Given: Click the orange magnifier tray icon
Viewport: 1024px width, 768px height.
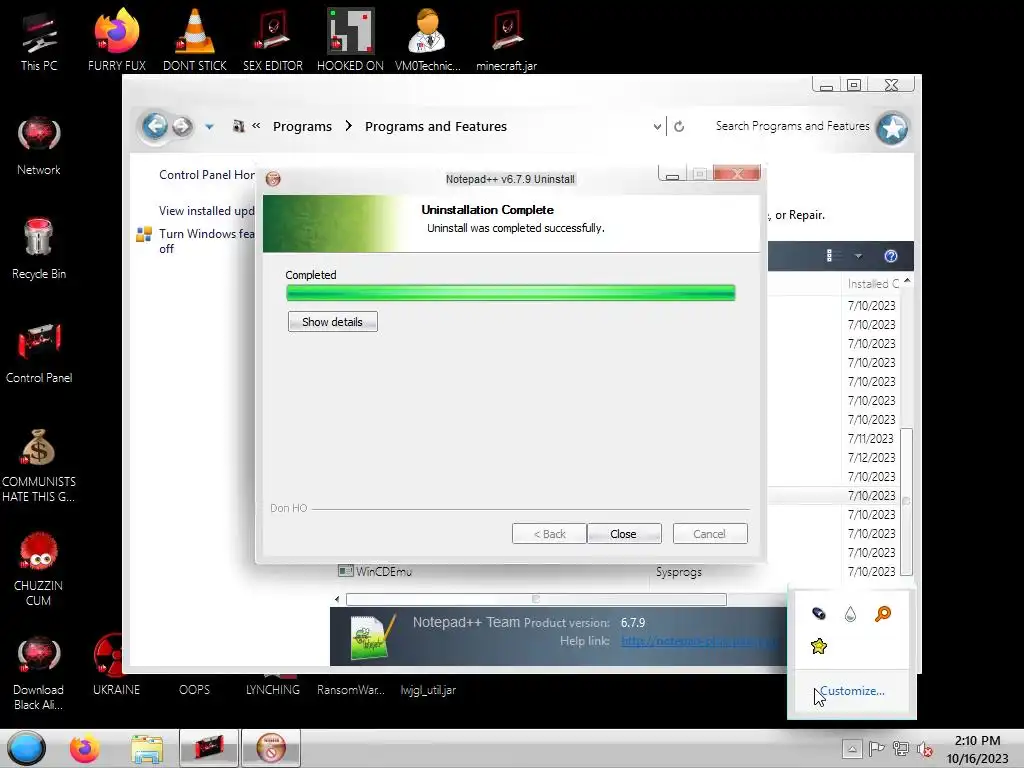Looking at the screenshot, I should [883, 614].
